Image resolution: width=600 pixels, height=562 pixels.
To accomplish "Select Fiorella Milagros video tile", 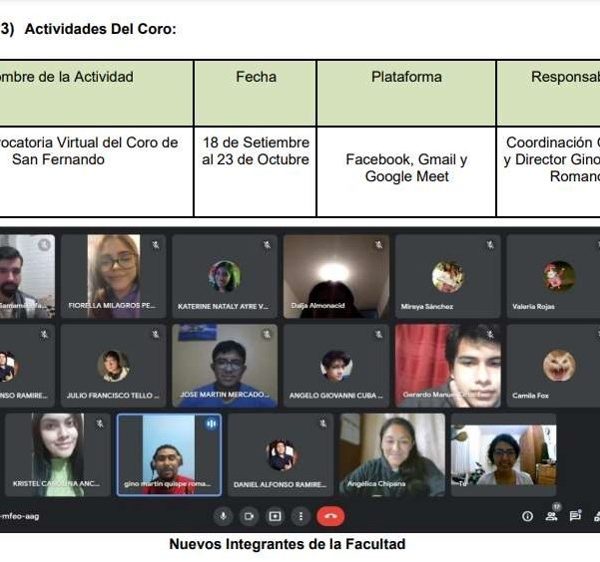I will point(113,276).
